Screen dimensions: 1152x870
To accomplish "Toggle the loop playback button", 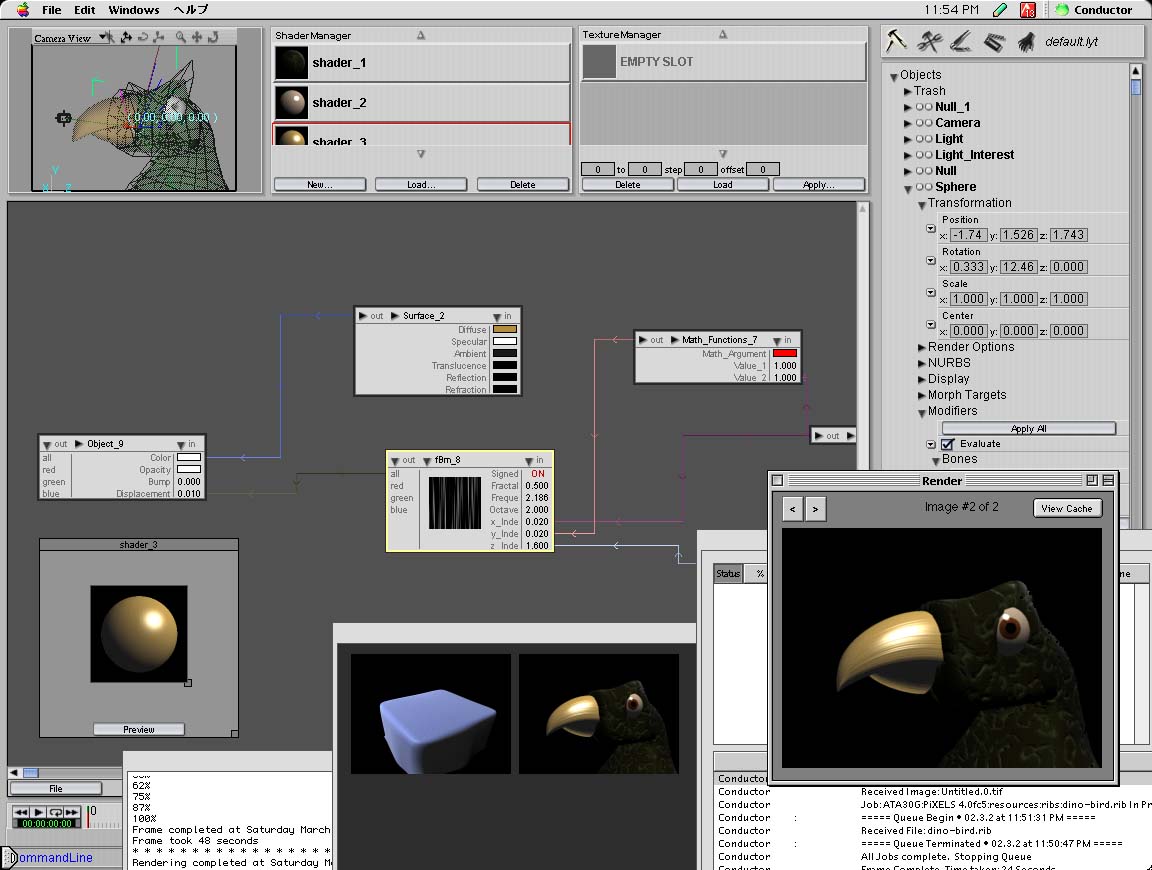I will click(56, 812).
